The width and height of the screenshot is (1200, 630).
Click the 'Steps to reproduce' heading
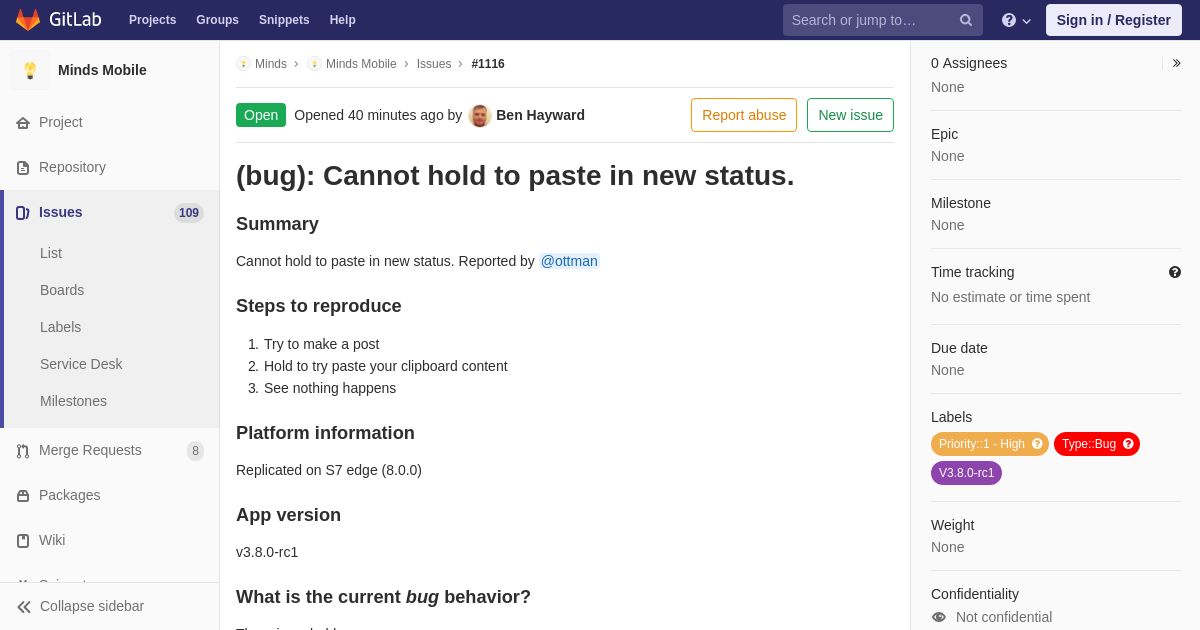[x=319, y=306]
